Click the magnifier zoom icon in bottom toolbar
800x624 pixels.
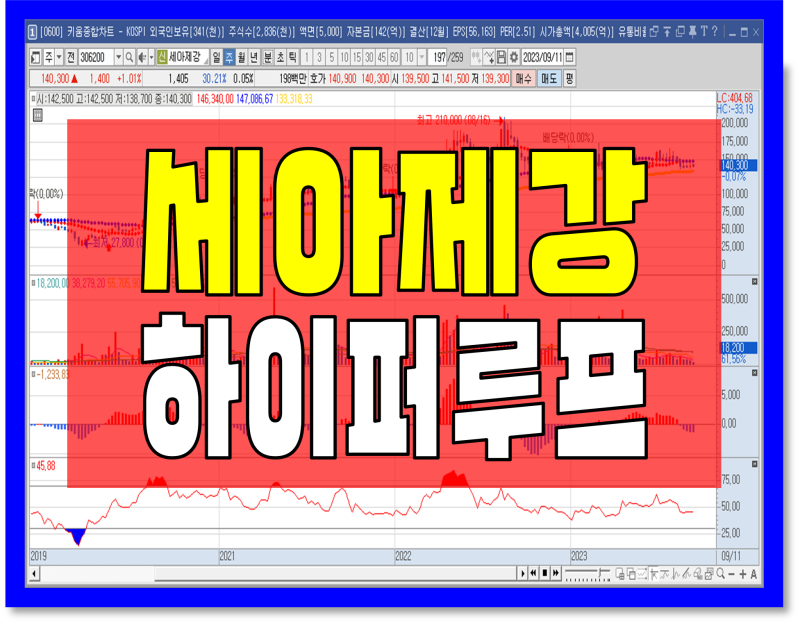pos(720,574)
